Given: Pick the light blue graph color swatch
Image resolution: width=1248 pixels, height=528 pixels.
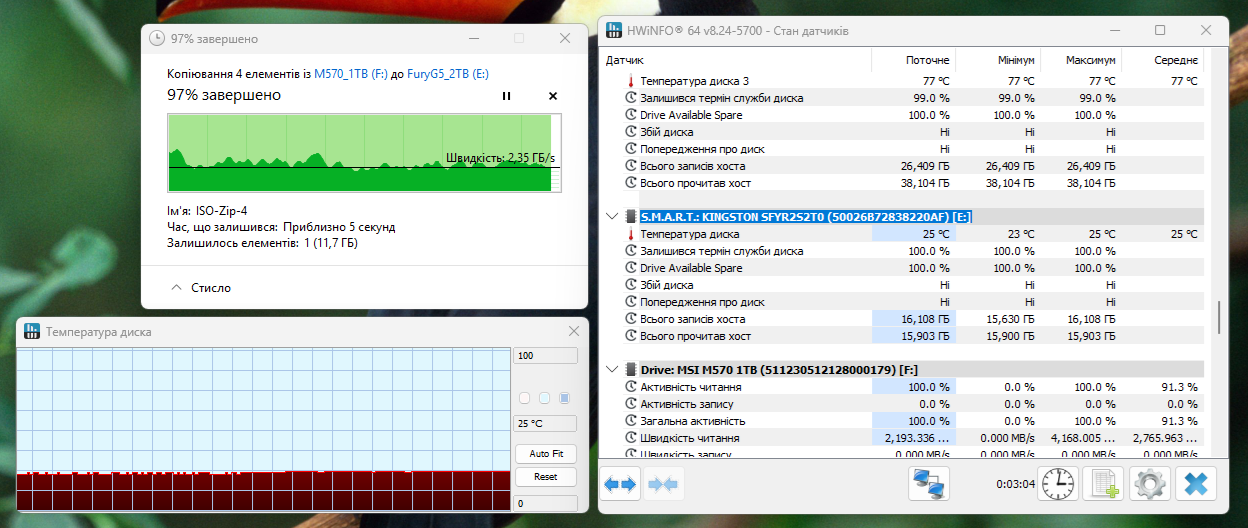Looking at the screenshot, I should point(544,398).
